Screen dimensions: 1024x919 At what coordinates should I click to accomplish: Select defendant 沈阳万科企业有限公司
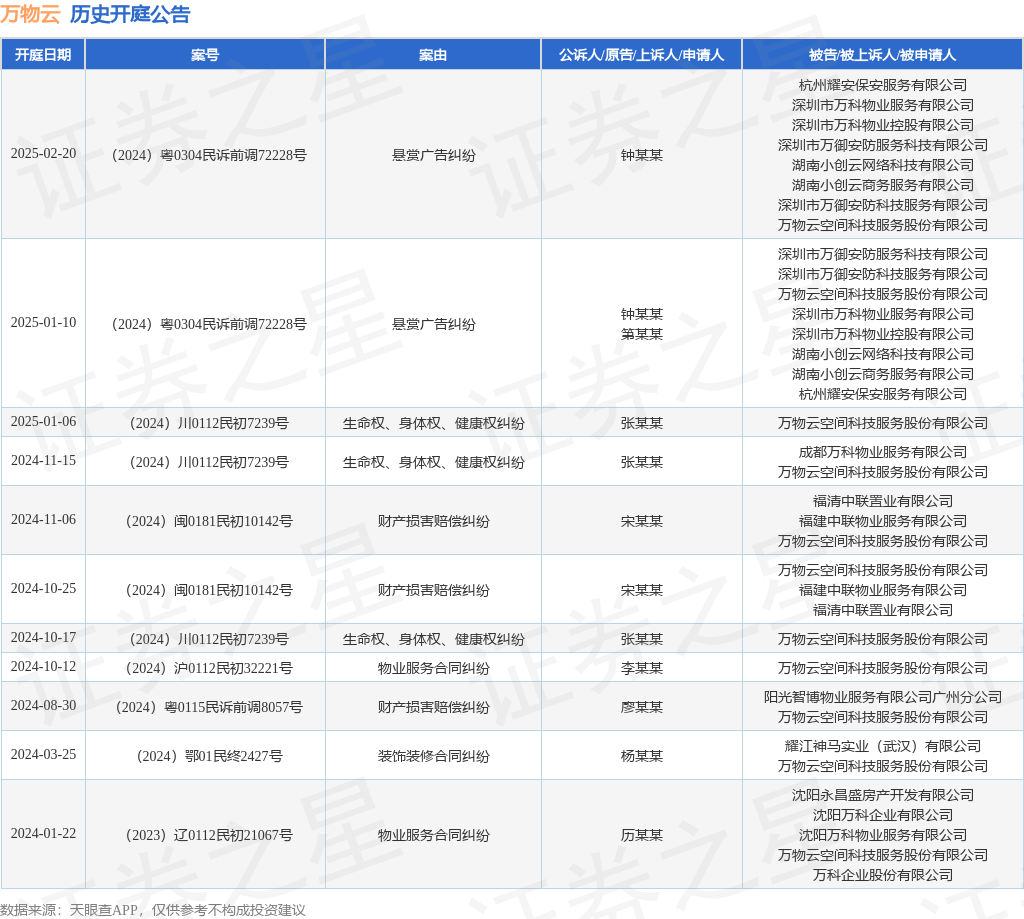point(883,815)
